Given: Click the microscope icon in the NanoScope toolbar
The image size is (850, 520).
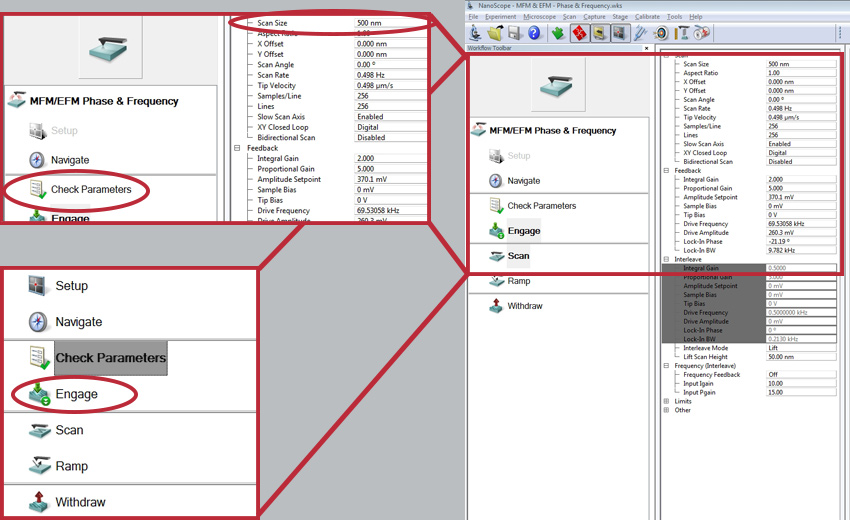Looking at the screenshot, I should pos(475,33).
